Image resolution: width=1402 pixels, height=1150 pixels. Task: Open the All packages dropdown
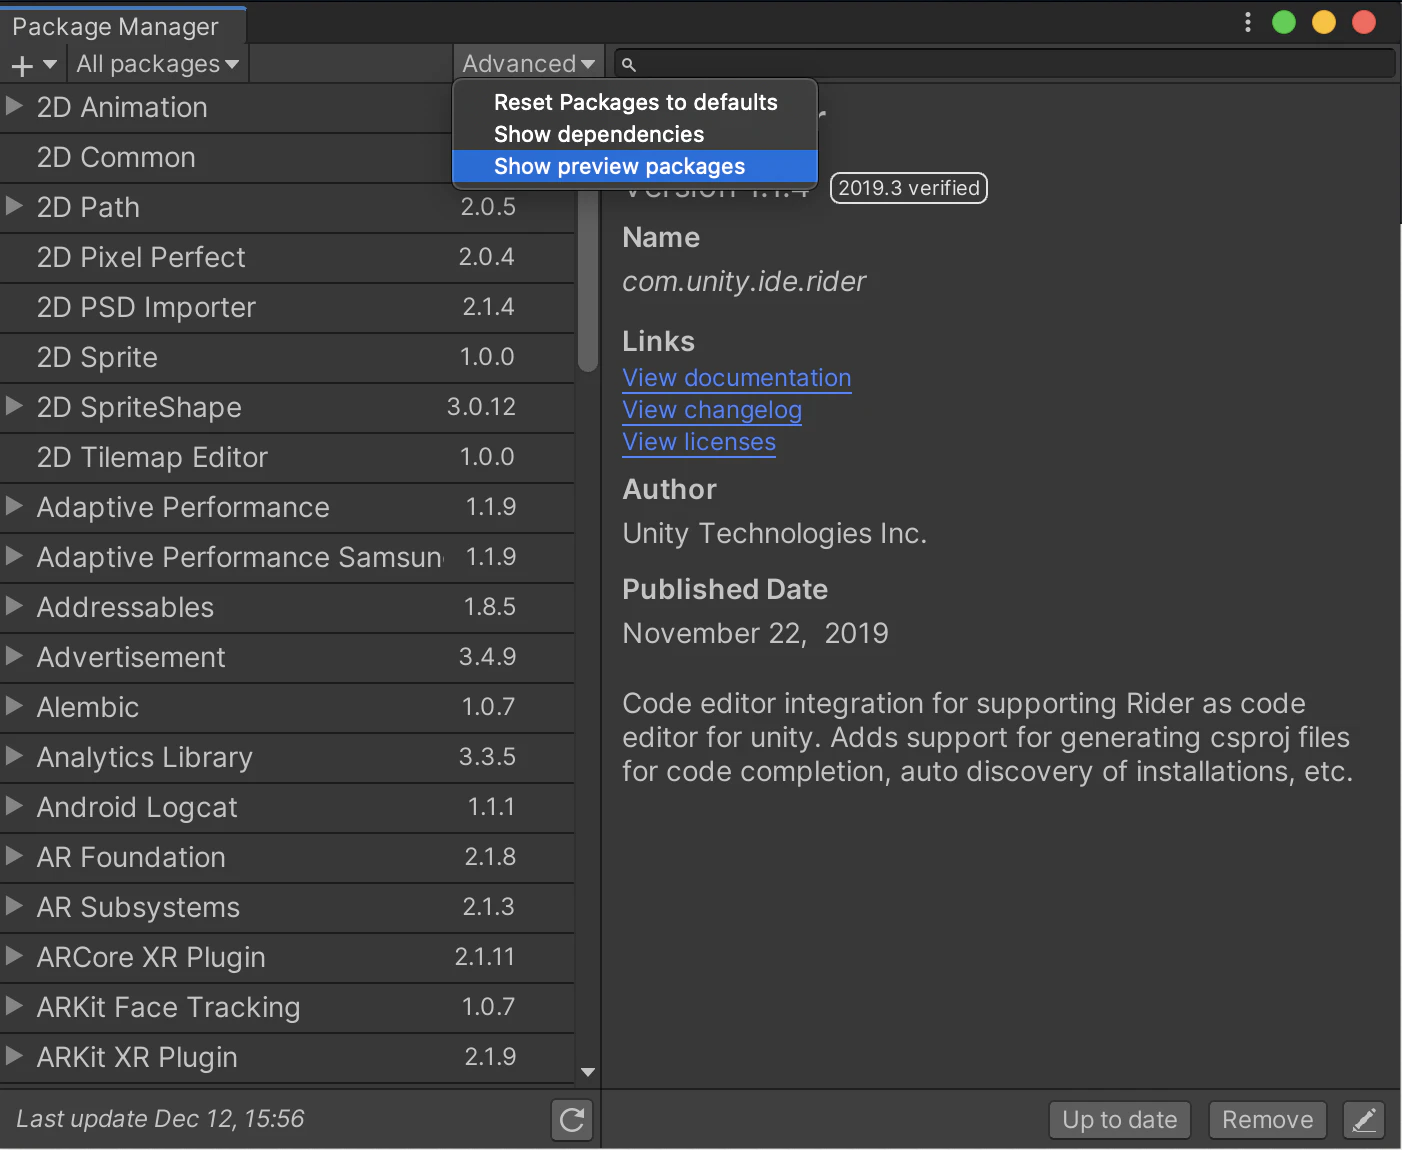158,64
